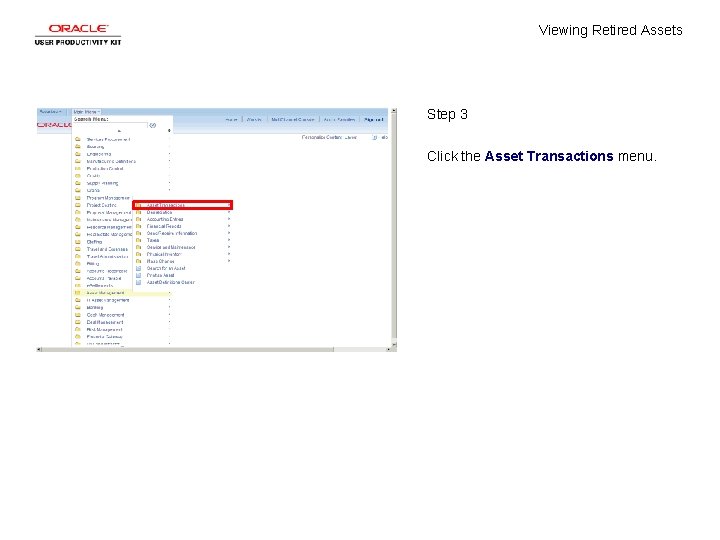Click the search go icon next to Search Menu field
This screenshot has width=720, height=540.
(x=153, y=125)
